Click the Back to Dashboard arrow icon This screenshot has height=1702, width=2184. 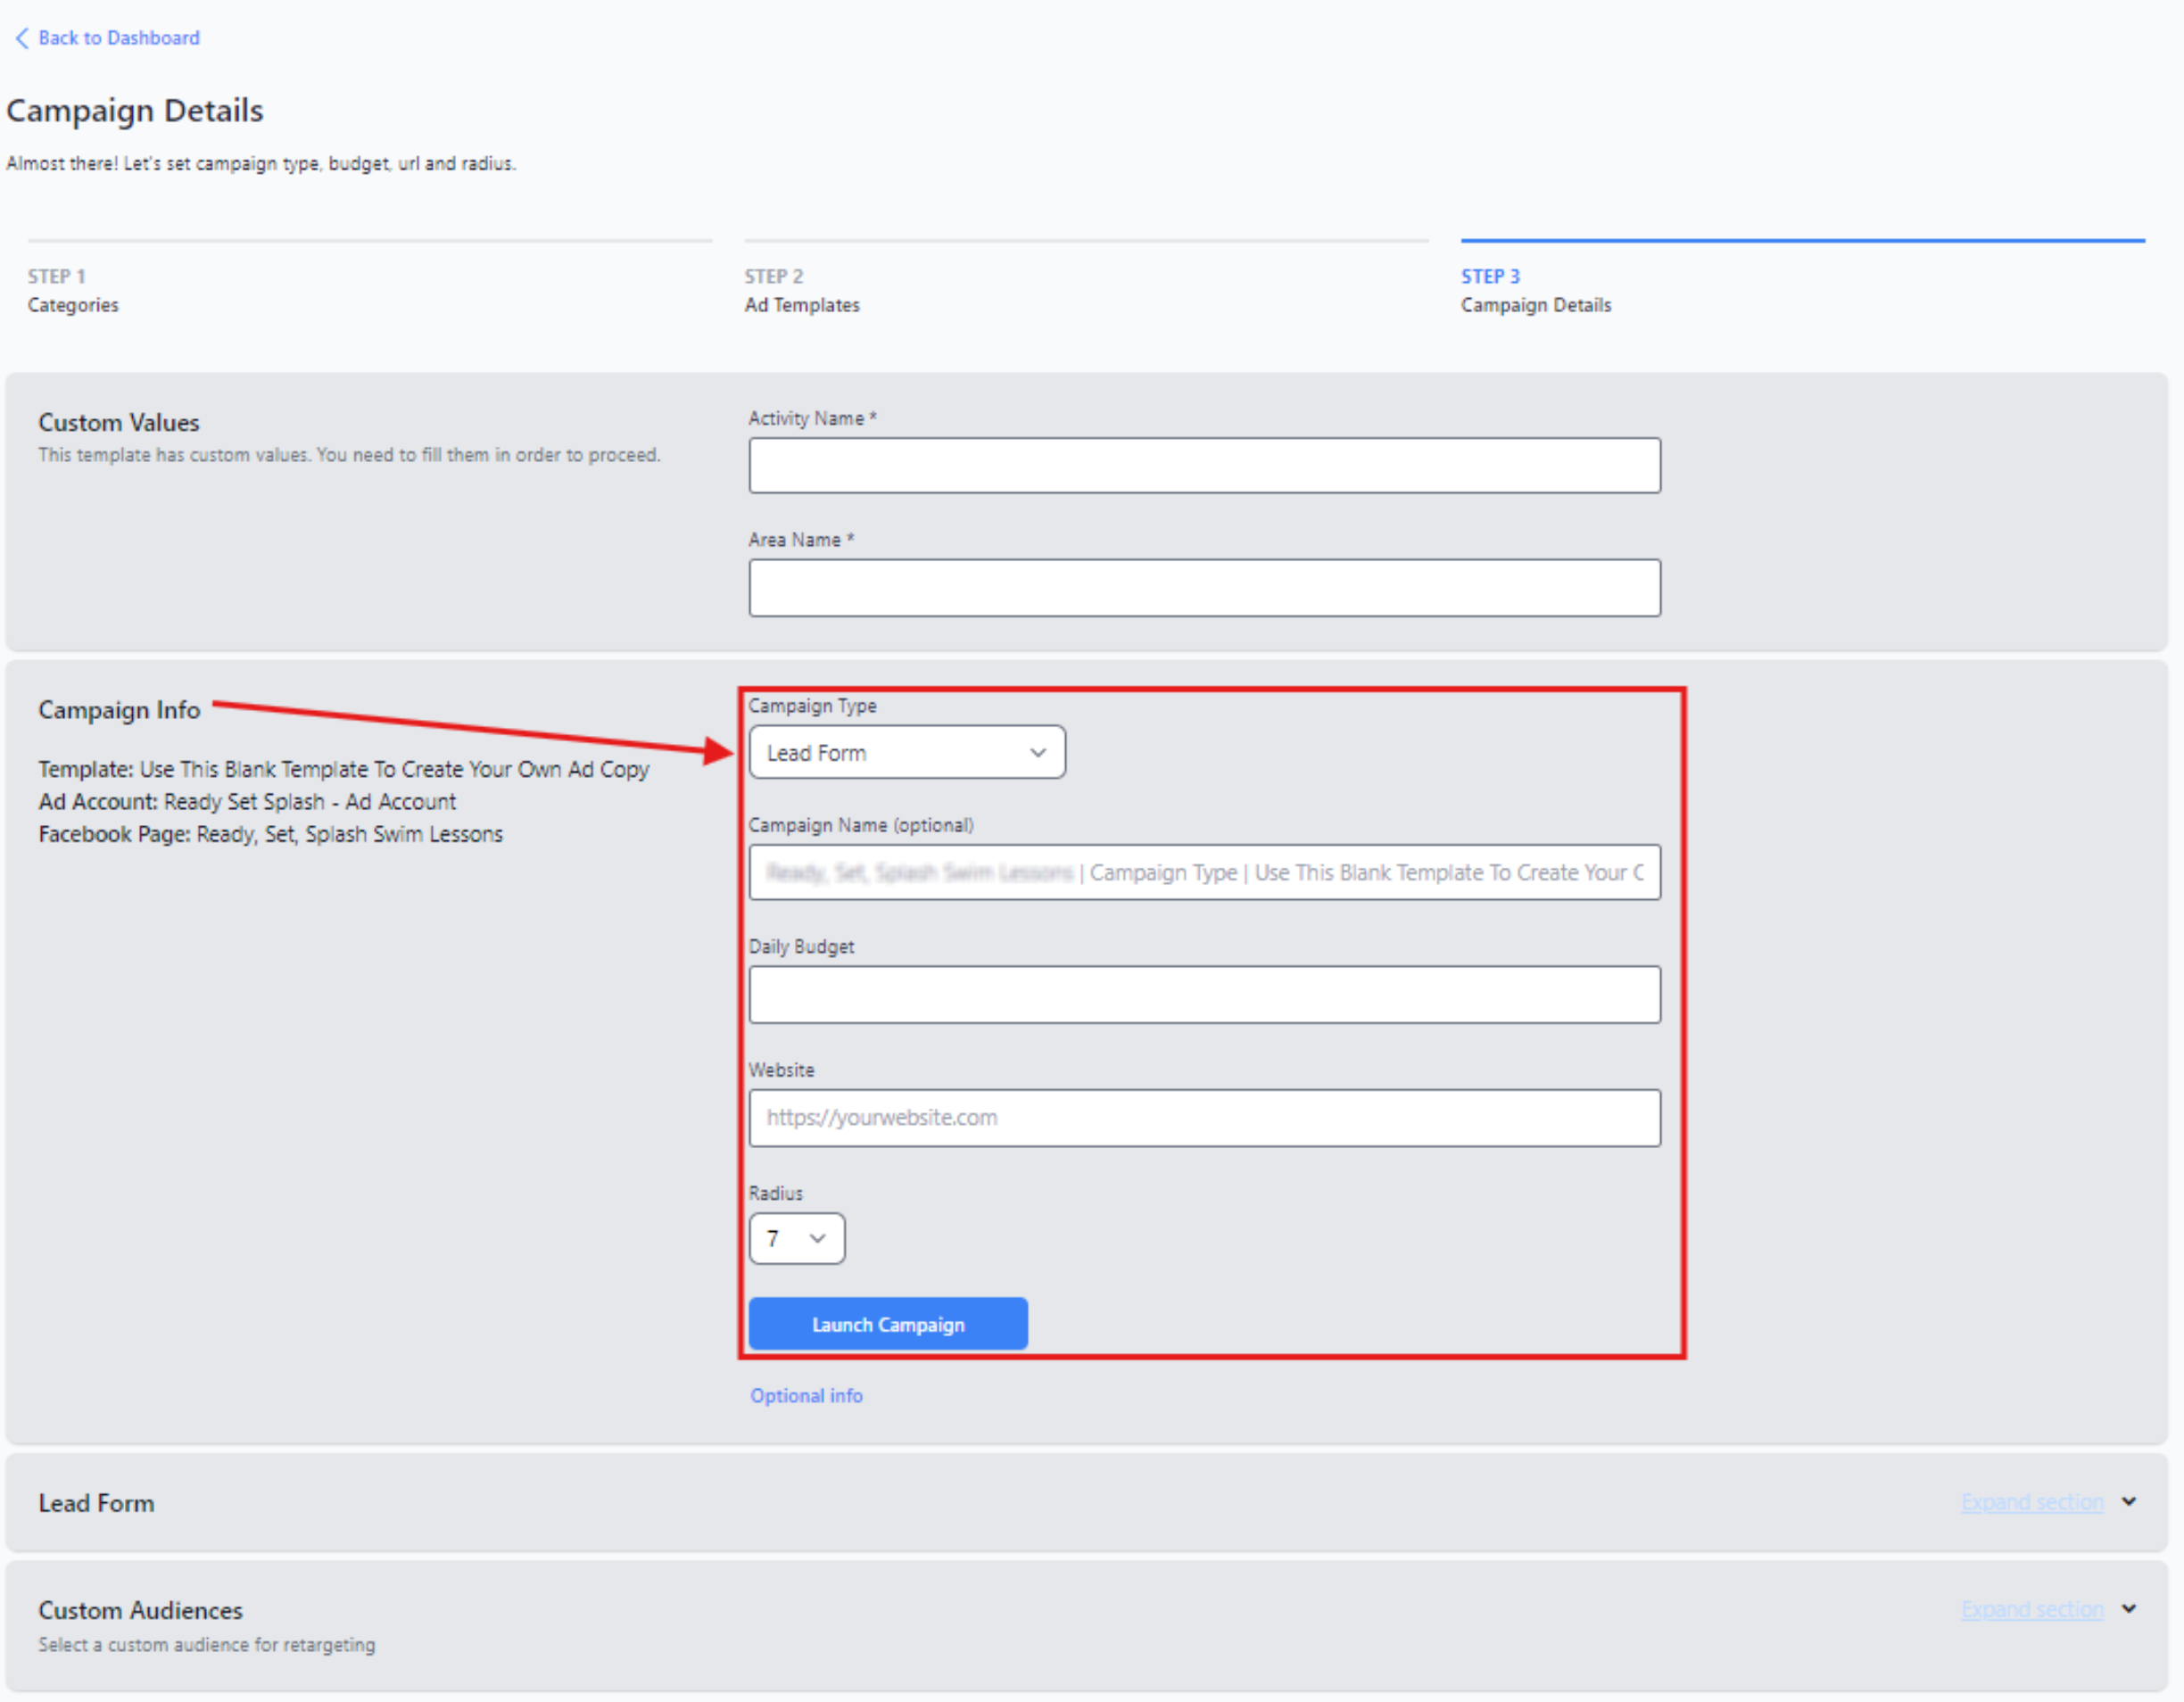coord(21,38)
